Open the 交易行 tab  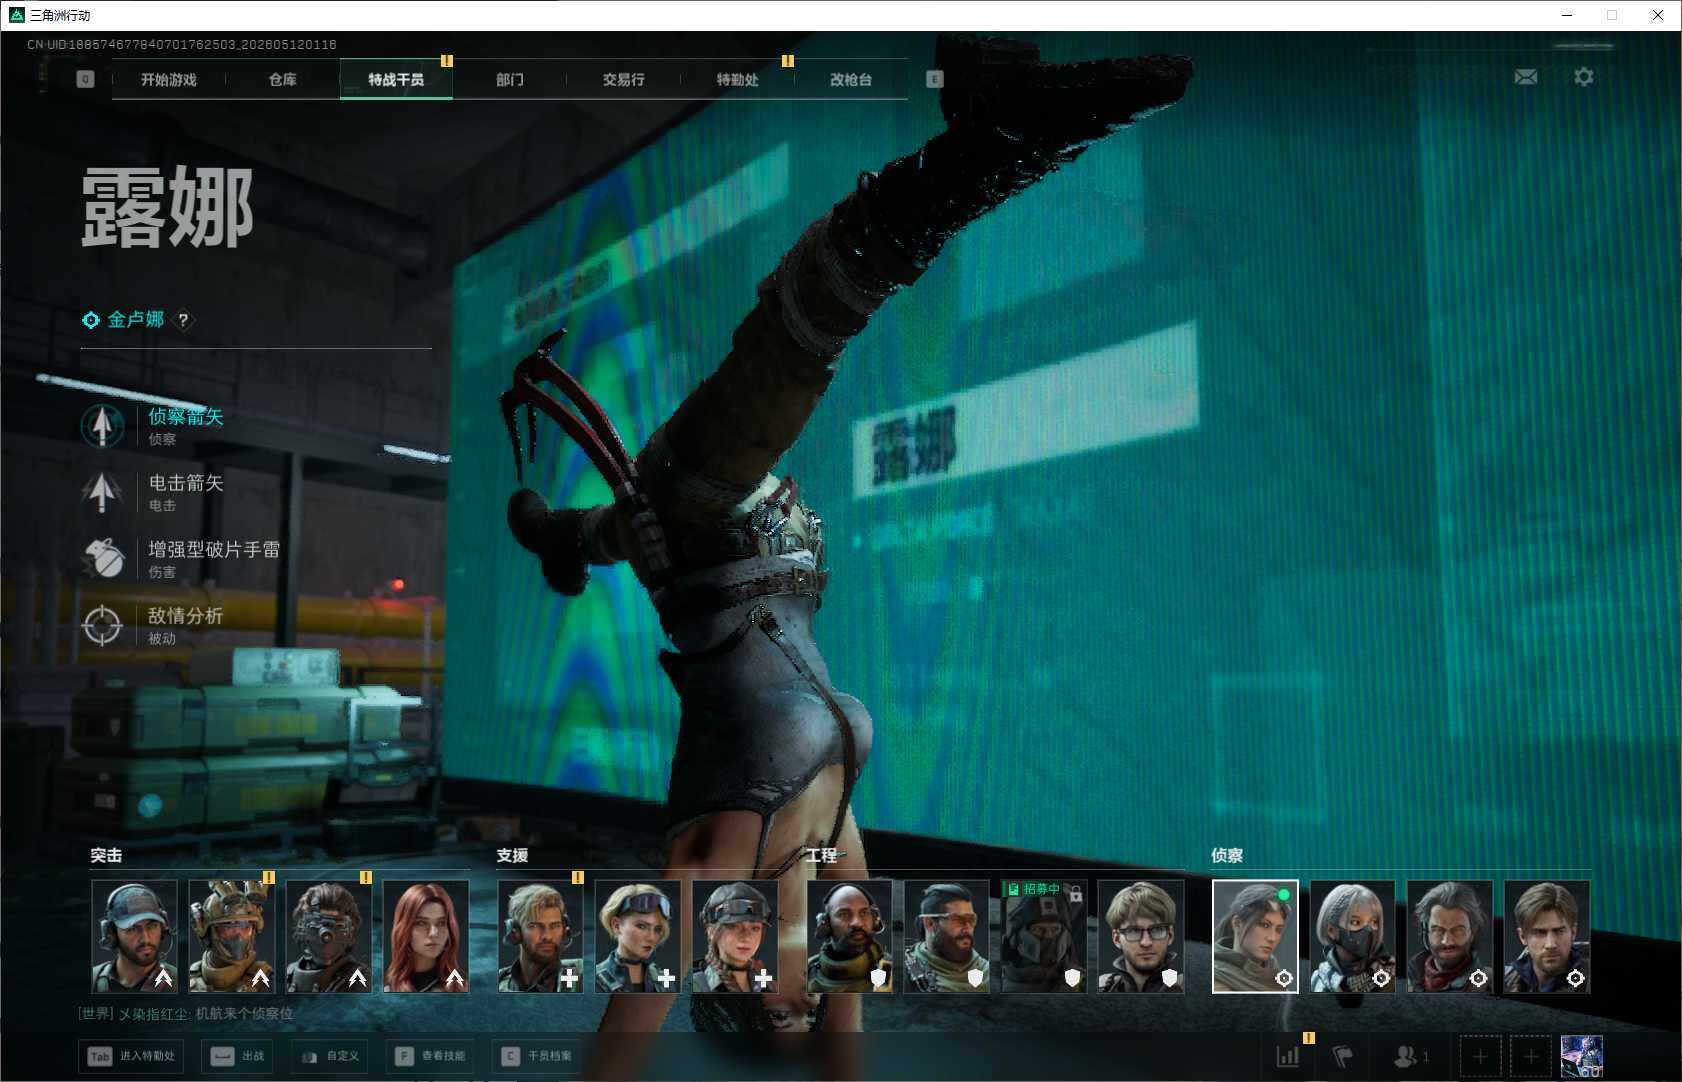click(x=624, y=79)
